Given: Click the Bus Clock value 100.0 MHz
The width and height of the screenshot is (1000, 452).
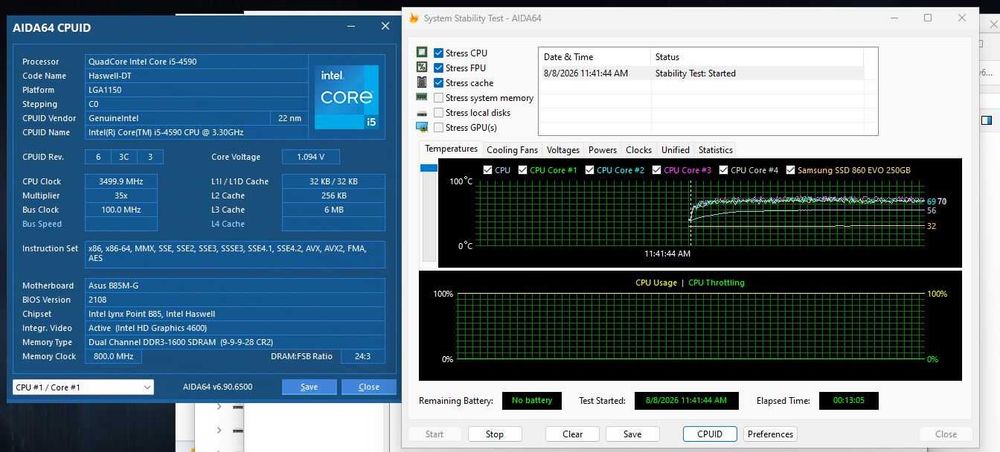Looking at the screenshot, I should click(x=121, y=210).
